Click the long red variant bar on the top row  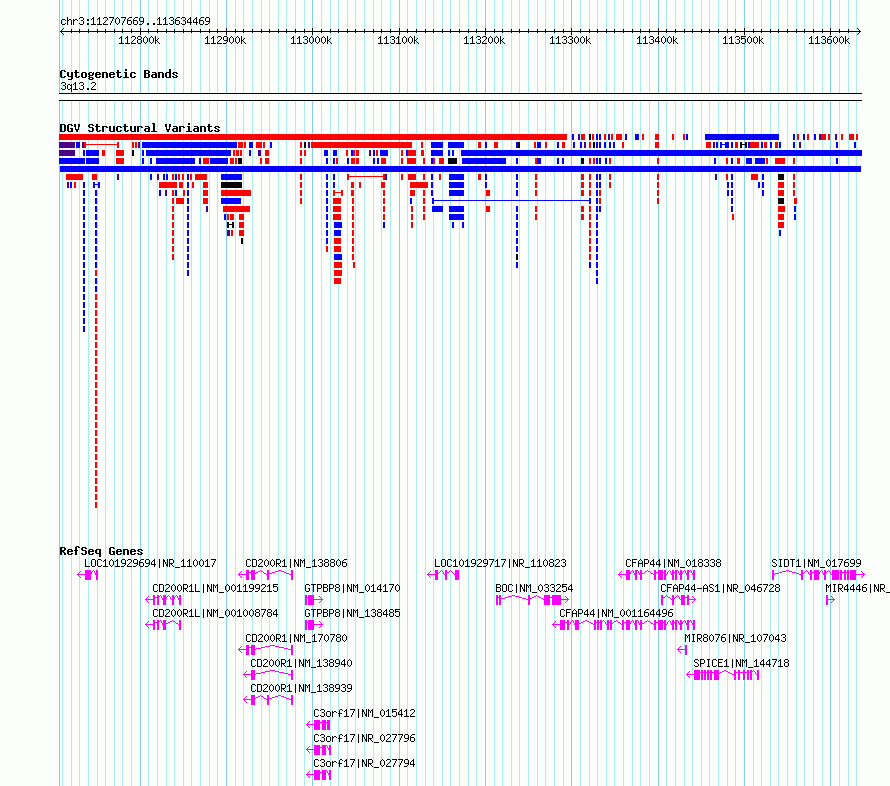coord(313,137)
